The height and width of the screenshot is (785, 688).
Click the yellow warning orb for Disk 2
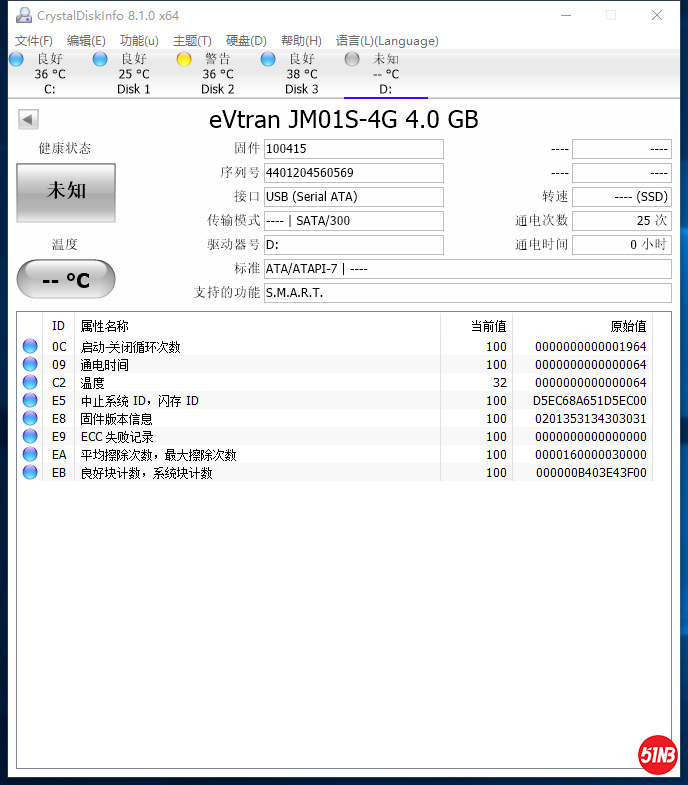click(x=184, y=59)
